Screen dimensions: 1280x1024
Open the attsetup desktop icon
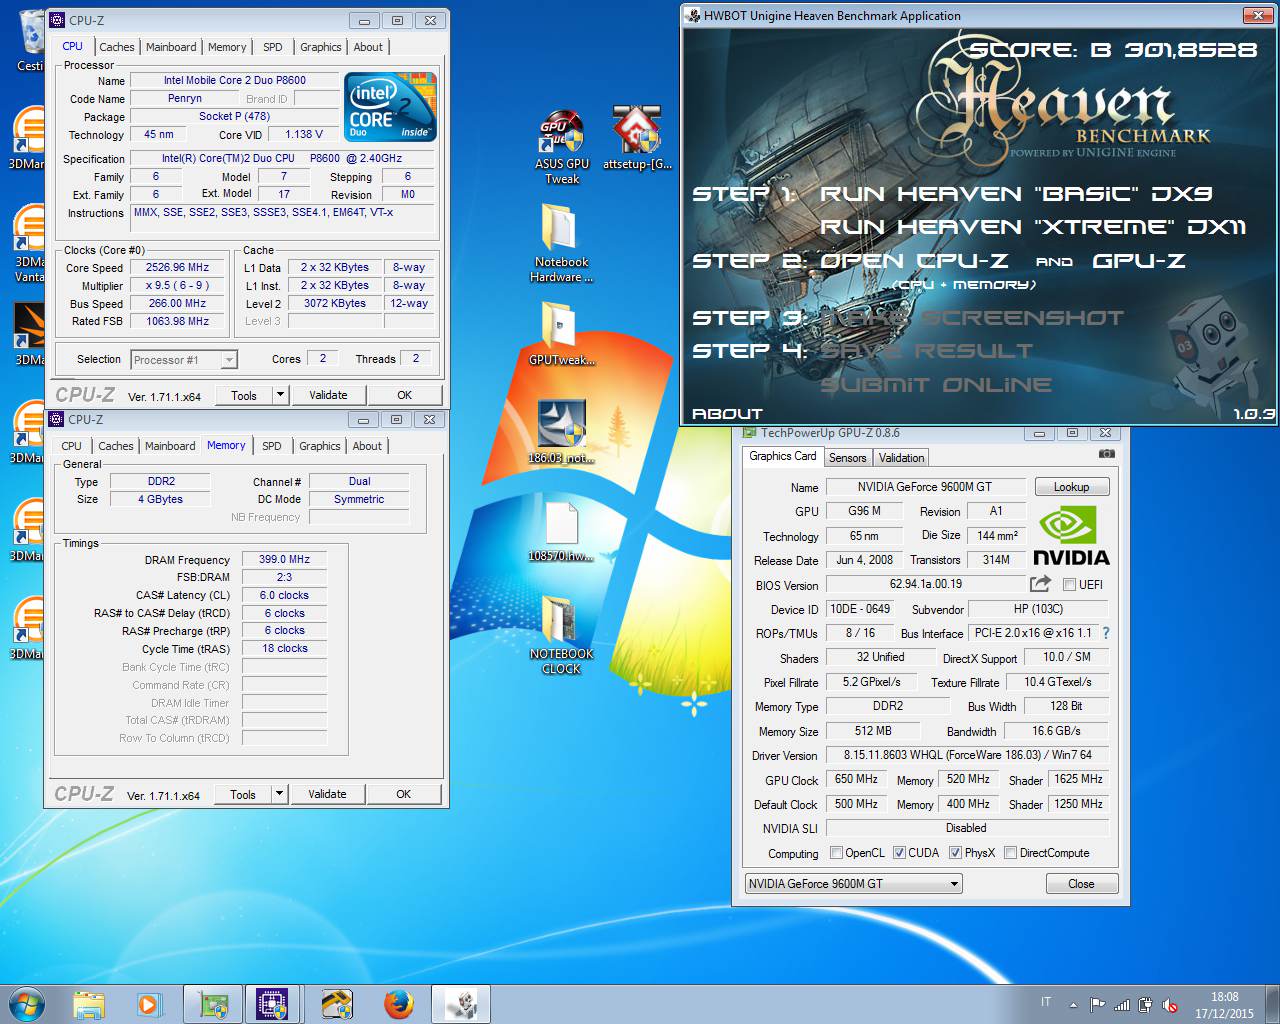coord(637,138)
